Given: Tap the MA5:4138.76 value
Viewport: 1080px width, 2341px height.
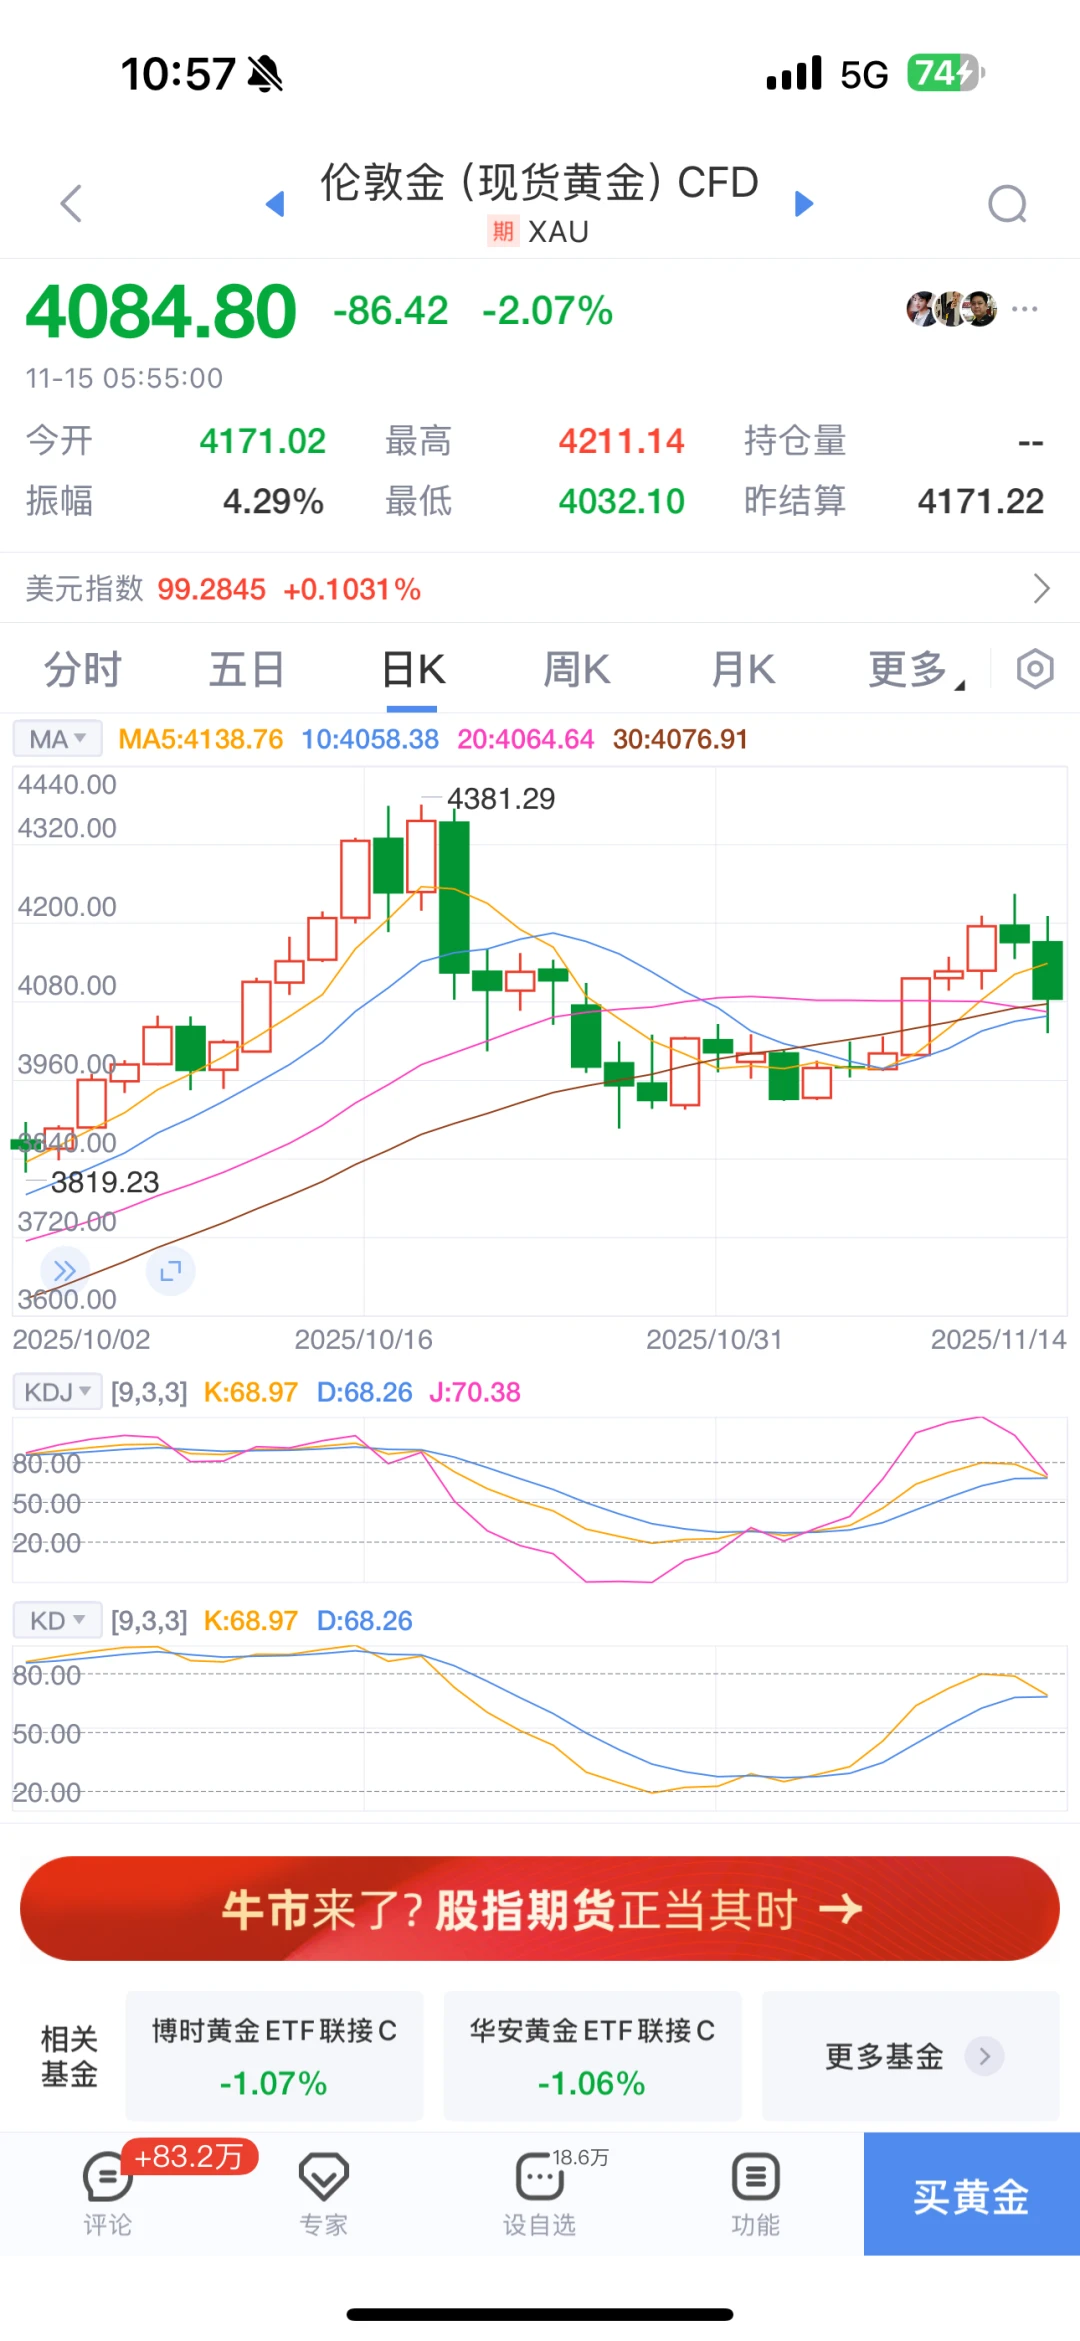Looking at the screenshot, I should point(200,739).
